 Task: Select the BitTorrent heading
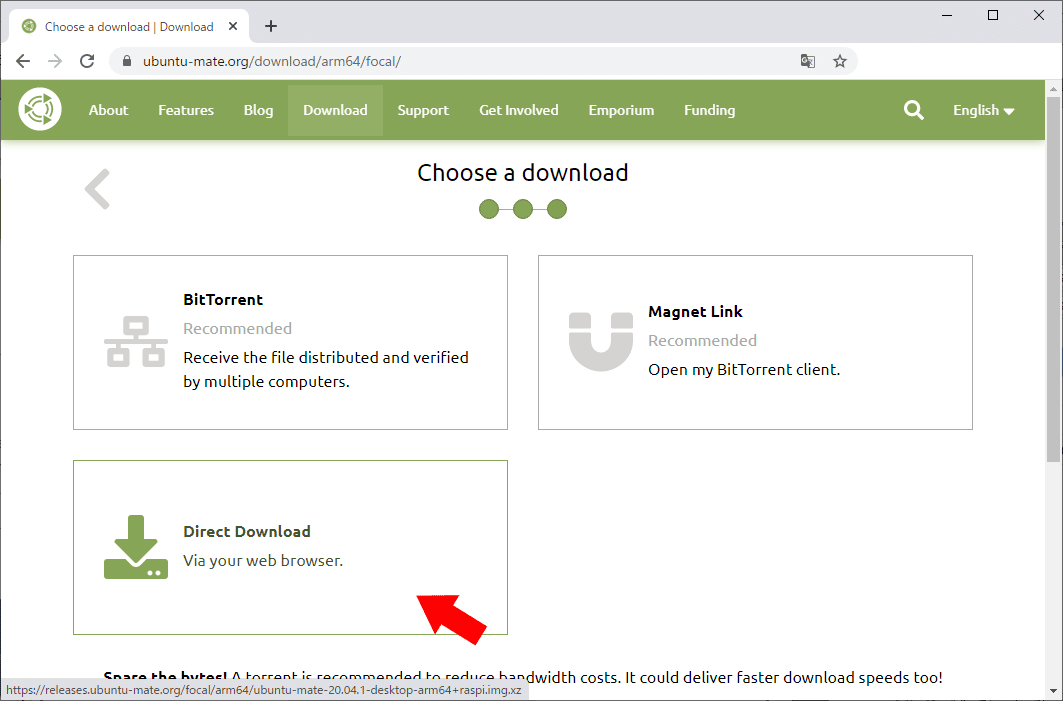(223, 300)
